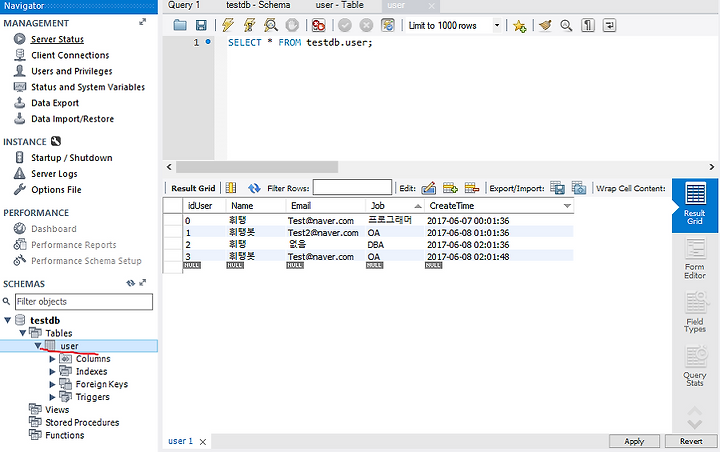This screenshot has height=452, width=720.
Task: Switch to the Form Editor view
Action: pos(695,259)
